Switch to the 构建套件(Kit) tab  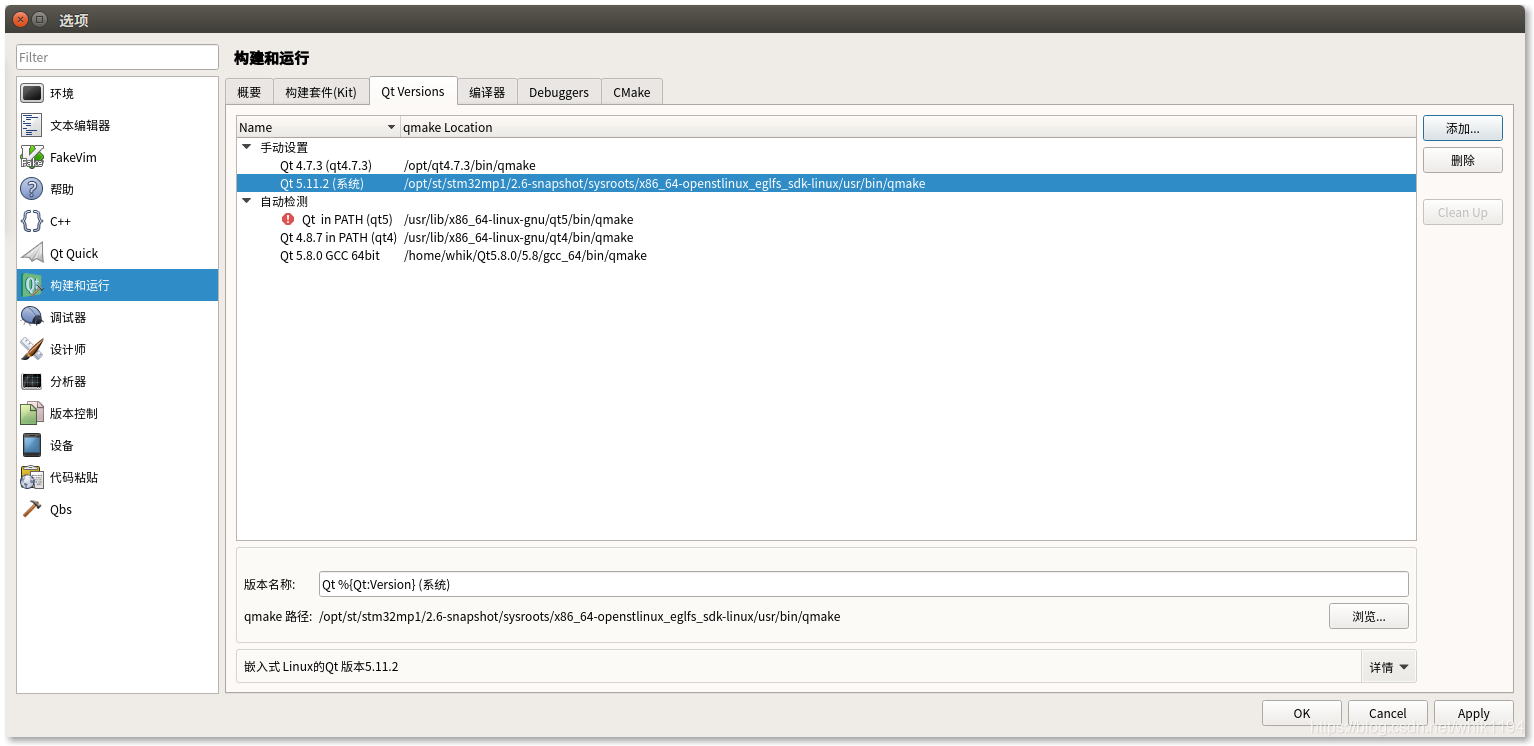coord(321,92)
